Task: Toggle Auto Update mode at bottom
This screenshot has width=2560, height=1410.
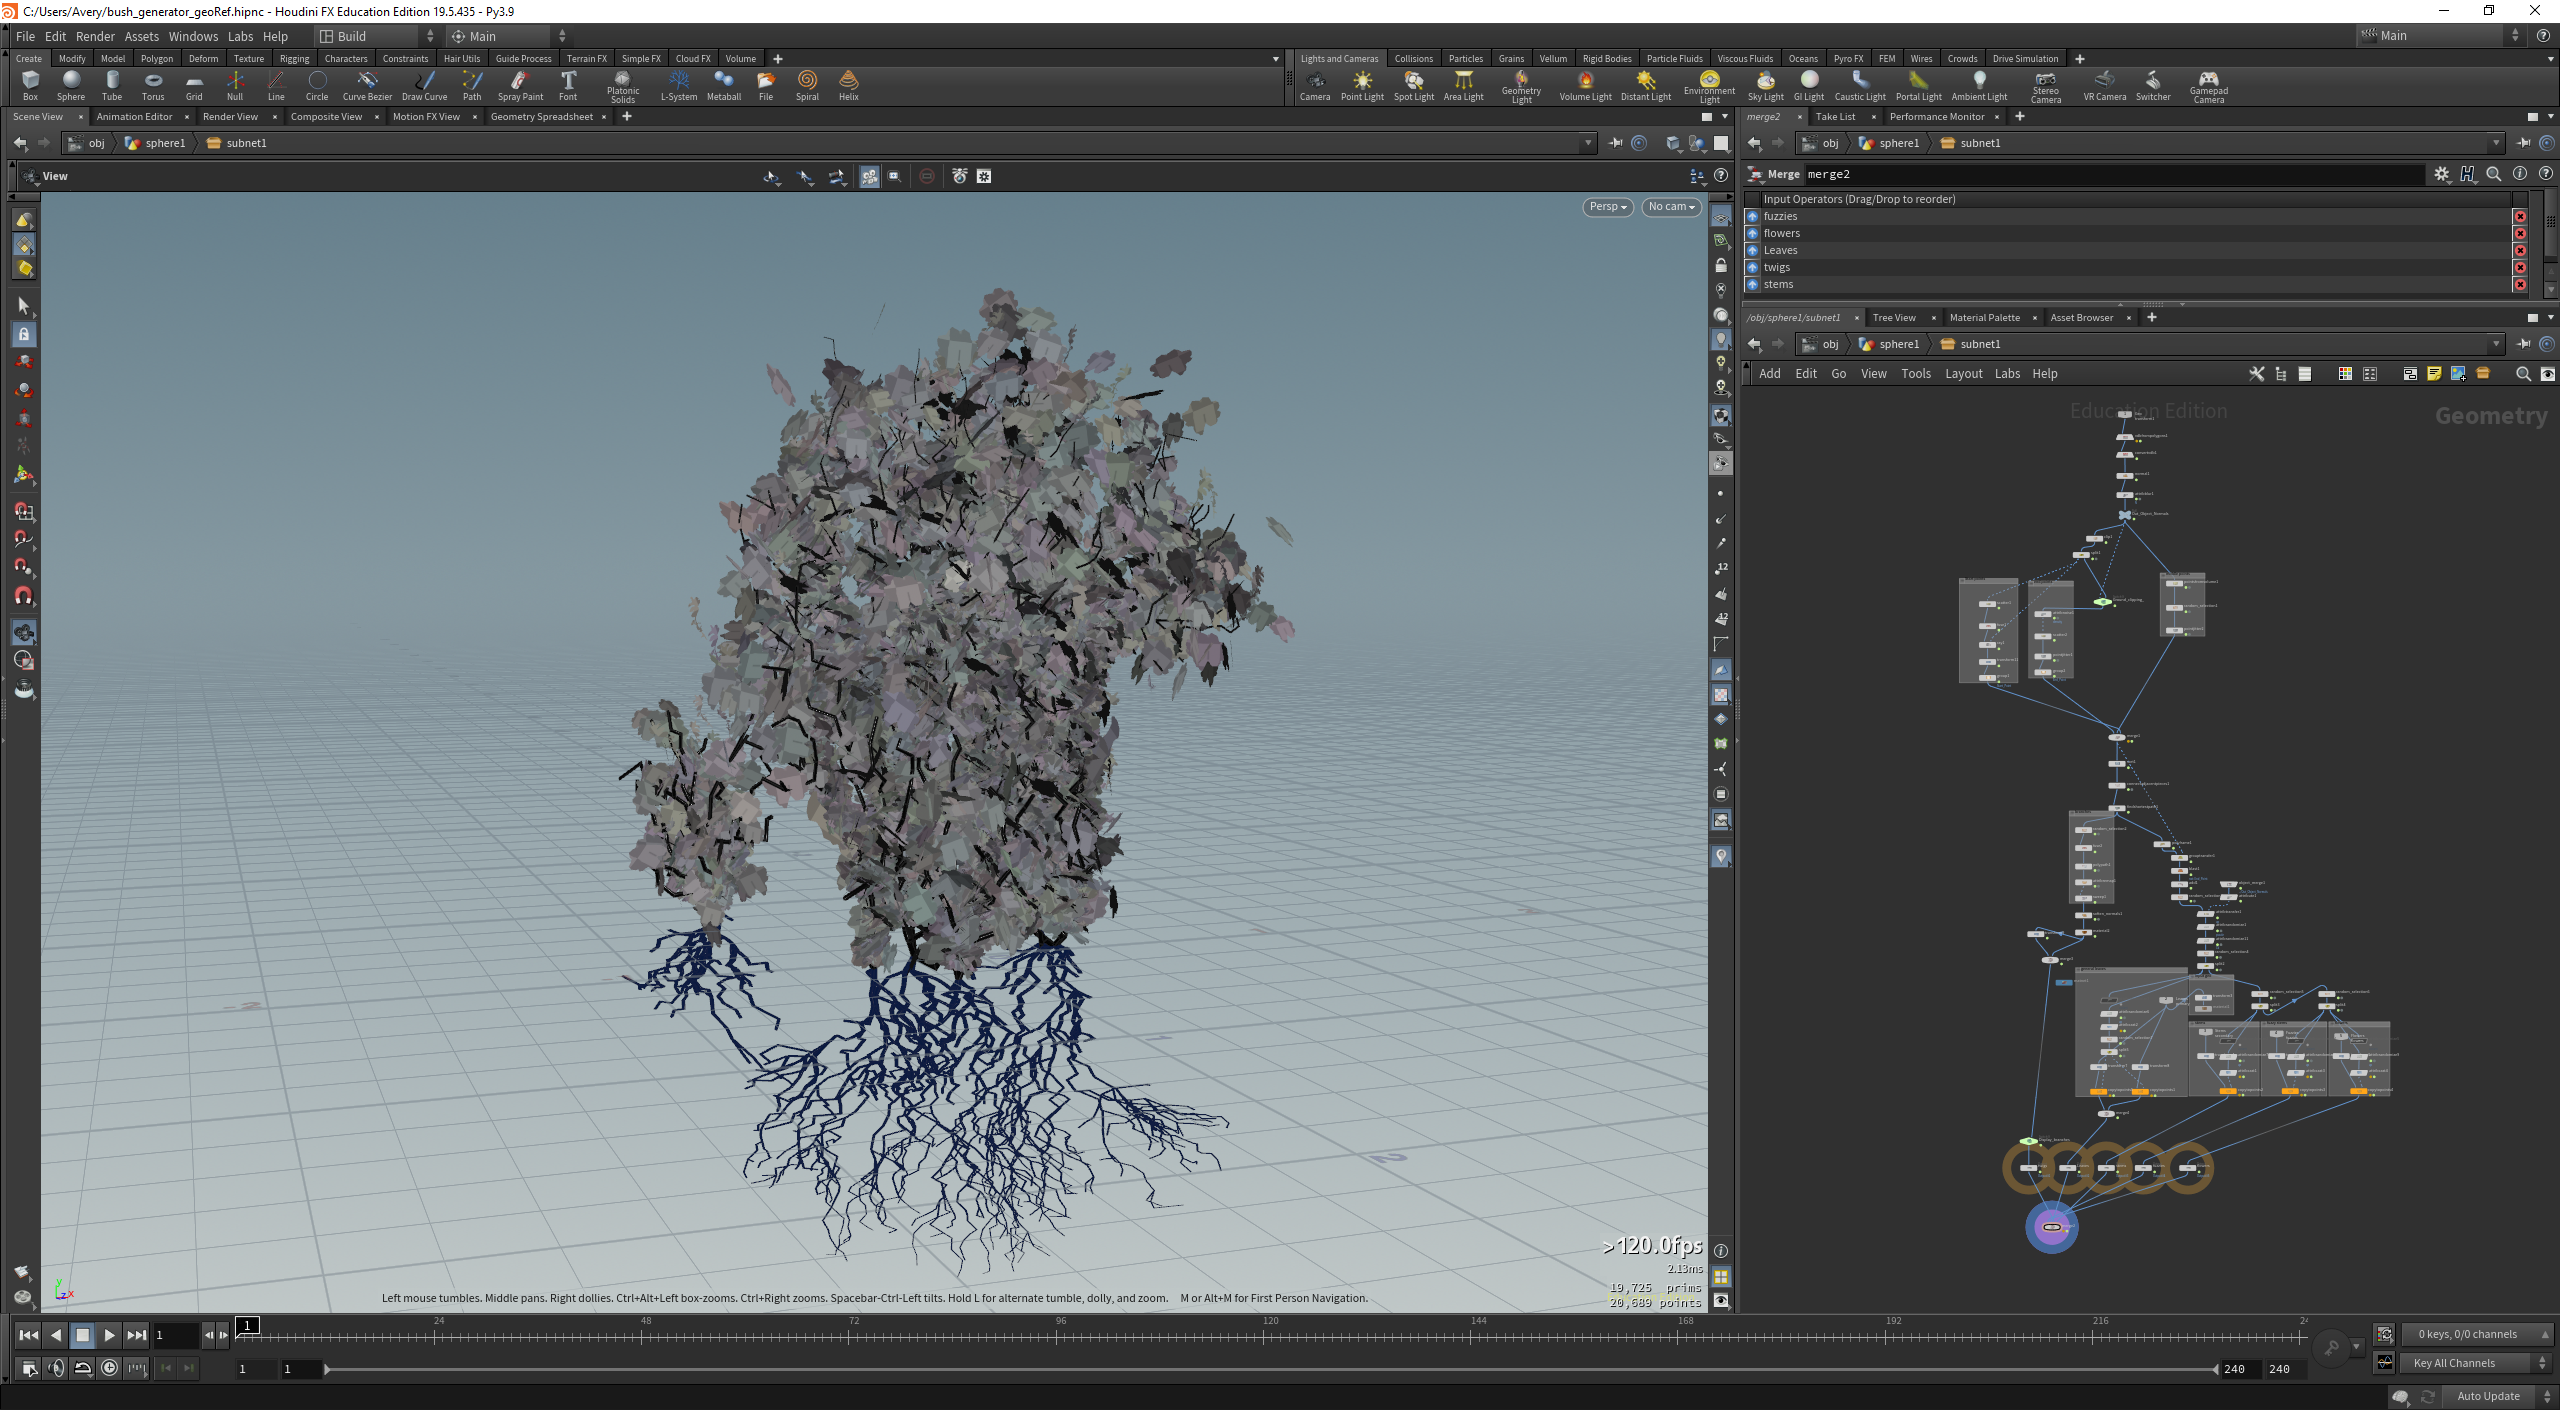Action: coord(2487,1396)
